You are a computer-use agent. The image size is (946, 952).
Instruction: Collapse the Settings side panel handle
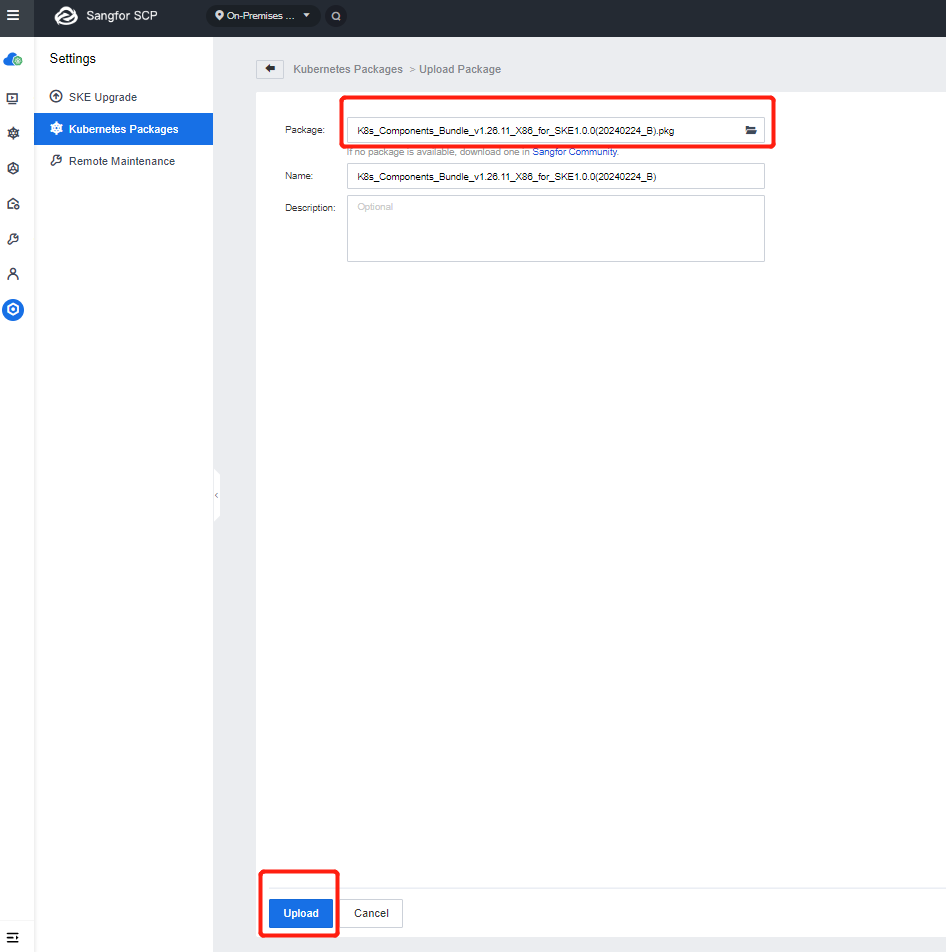(217, 495)
